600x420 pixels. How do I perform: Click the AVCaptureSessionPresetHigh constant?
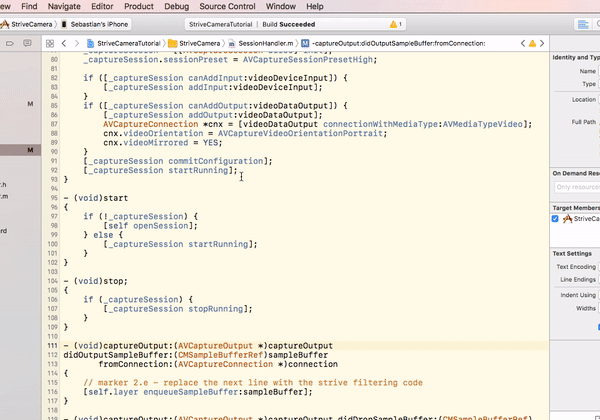[308, 60]
